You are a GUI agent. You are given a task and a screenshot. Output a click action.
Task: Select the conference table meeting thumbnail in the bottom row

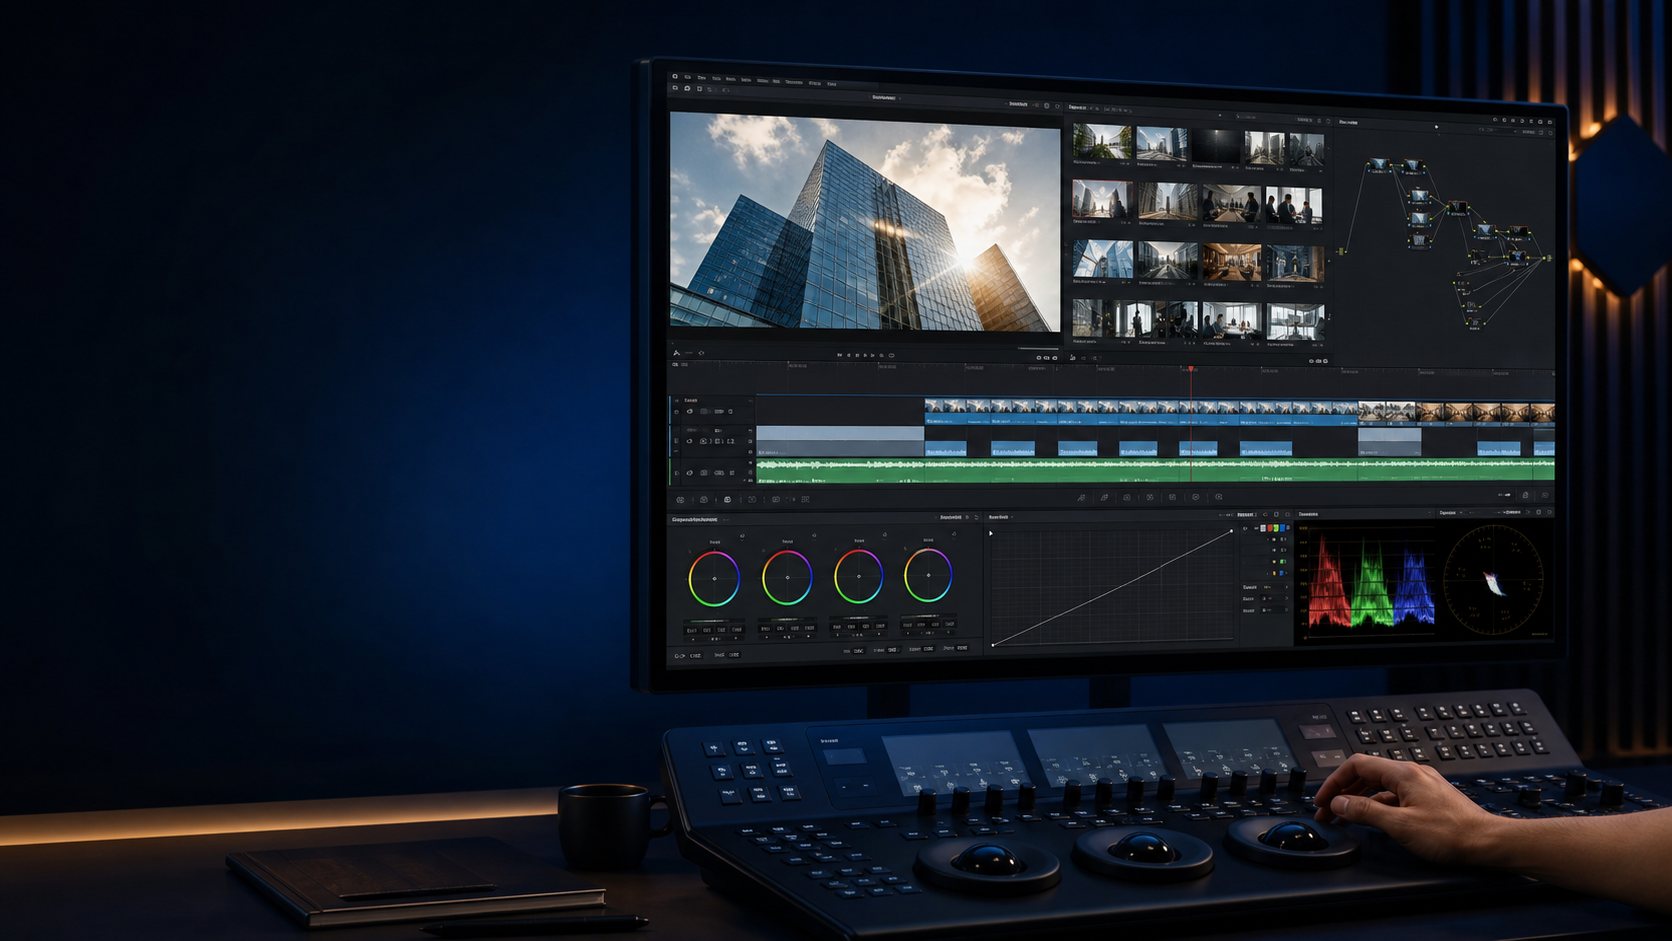1231,321
